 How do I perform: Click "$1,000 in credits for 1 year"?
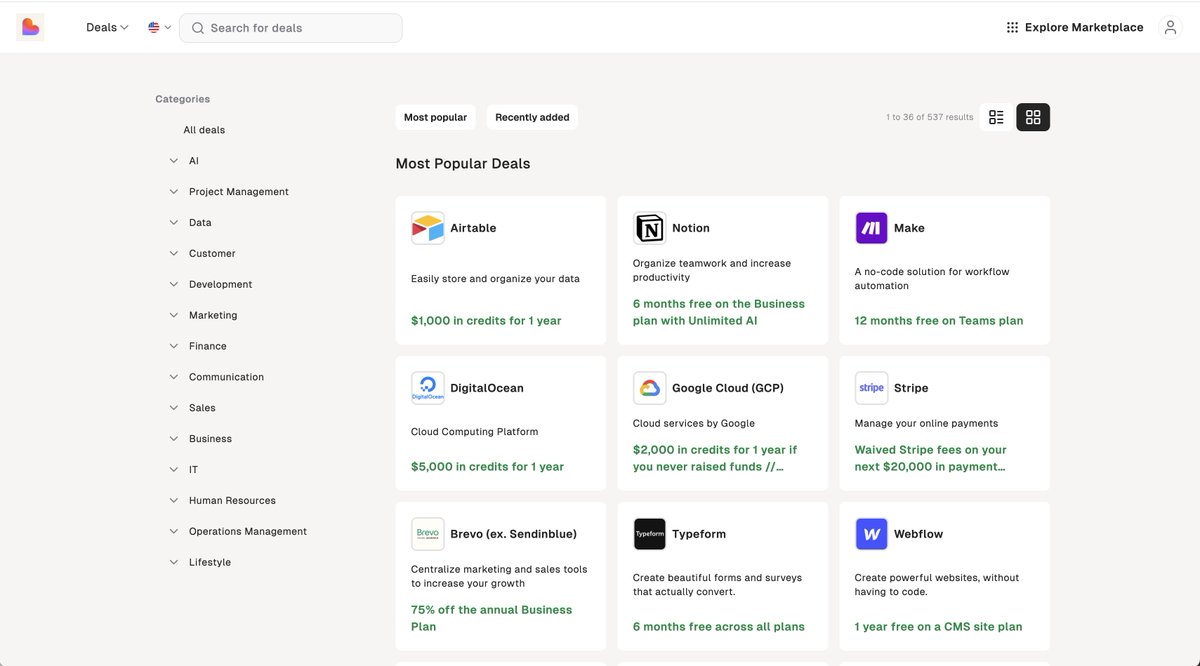coord(486,321)
